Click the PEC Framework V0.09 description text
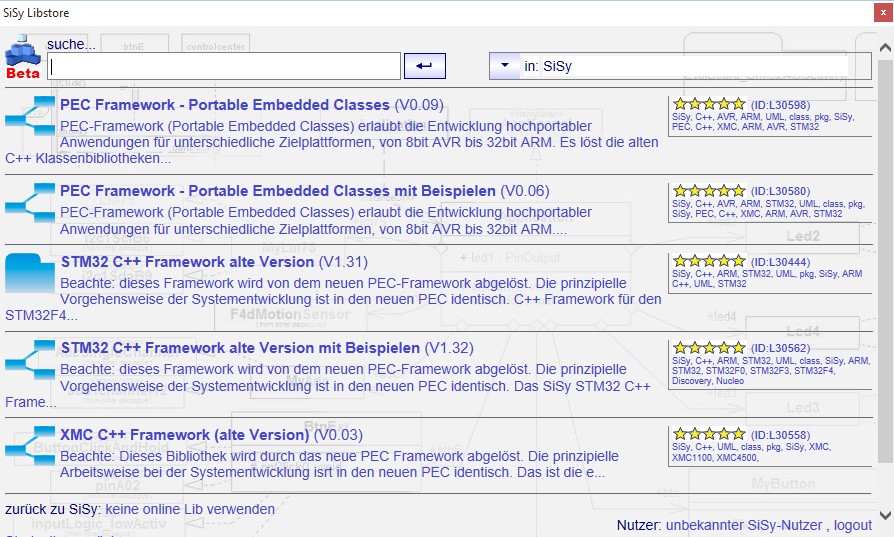The height and width of the screenshot is (537, 894). (332, 142)
